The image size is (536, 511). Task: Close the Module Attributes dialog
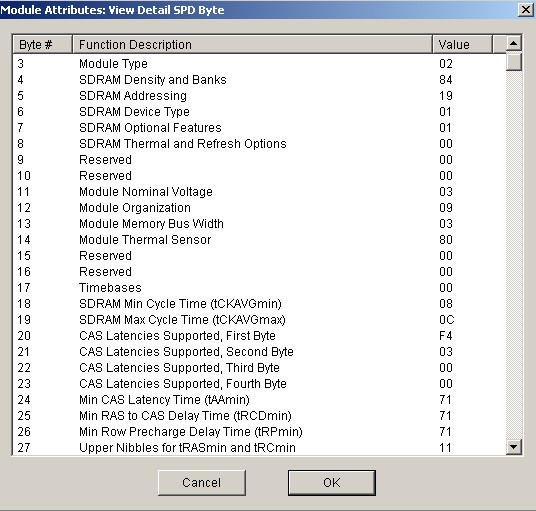tap(526, 10)
